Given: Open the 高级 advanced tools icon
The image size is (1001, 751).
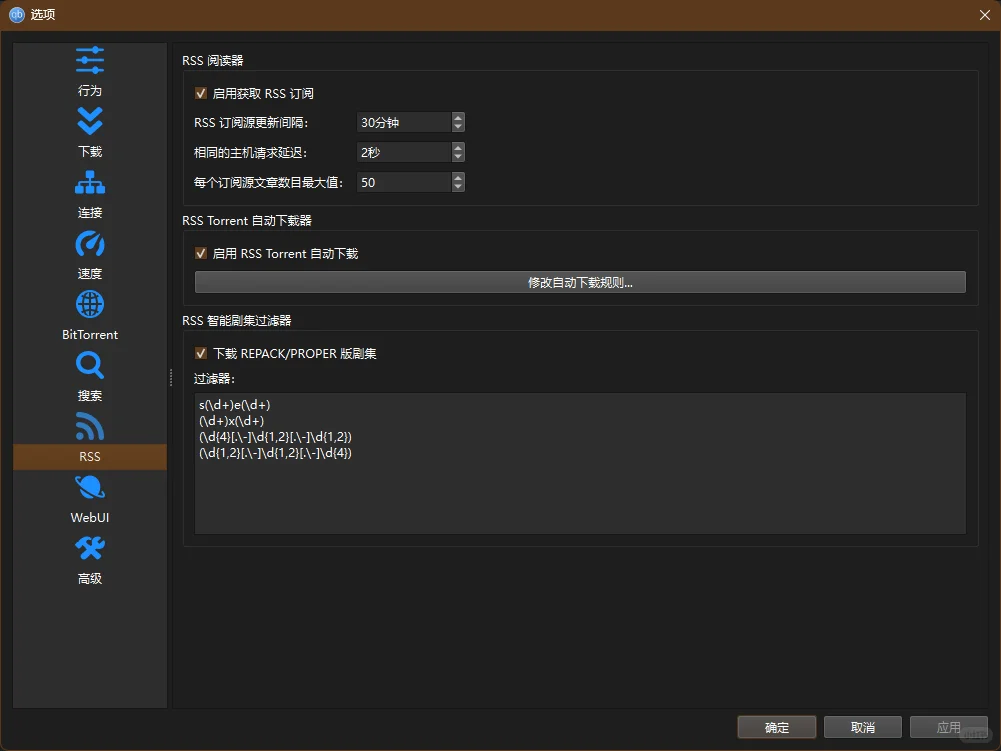Looking at the screenshot, I should (x=89, y=548).
